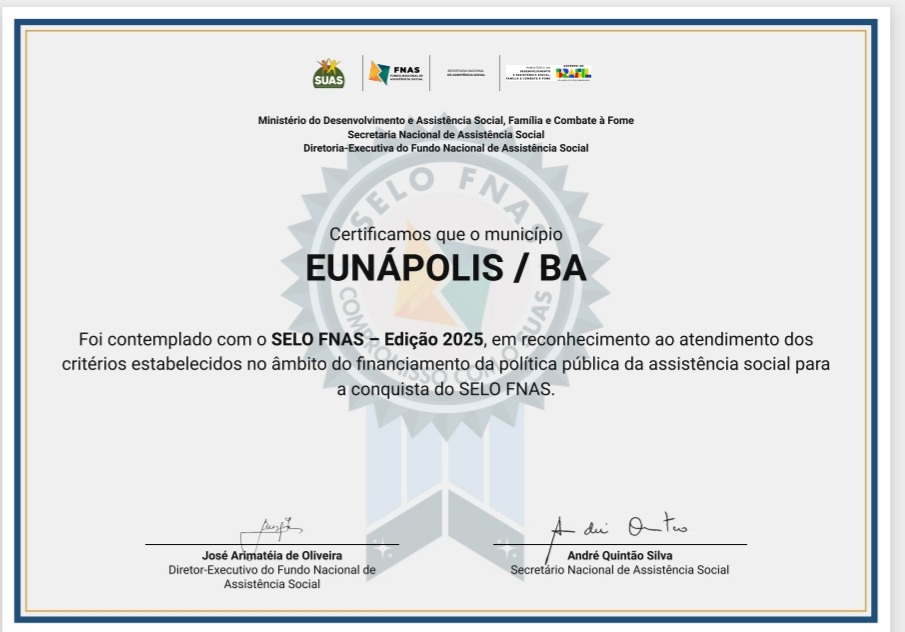Click the Ministério do Desenvolvimento logo beside Brasil
Screen dimensions: 905x632
(x=530, y=73)
